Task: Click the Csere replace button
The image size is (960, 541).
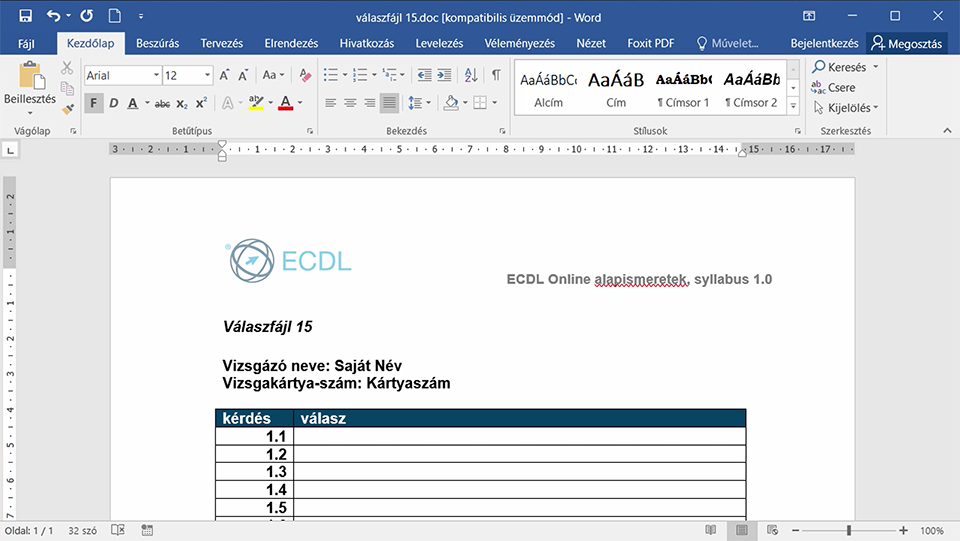Action: click(x=833, y=88)
